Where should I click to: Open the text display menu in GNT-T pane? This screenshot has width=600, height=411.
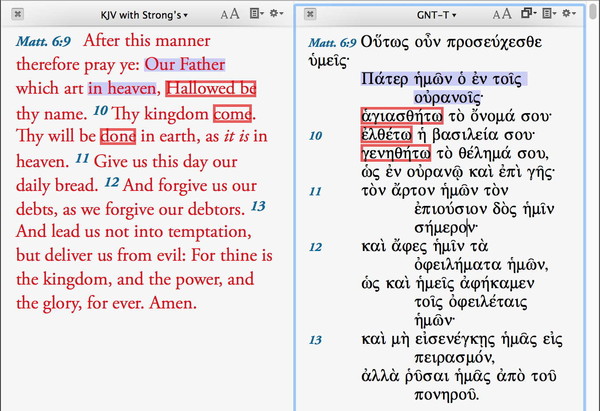coord(549,14)
